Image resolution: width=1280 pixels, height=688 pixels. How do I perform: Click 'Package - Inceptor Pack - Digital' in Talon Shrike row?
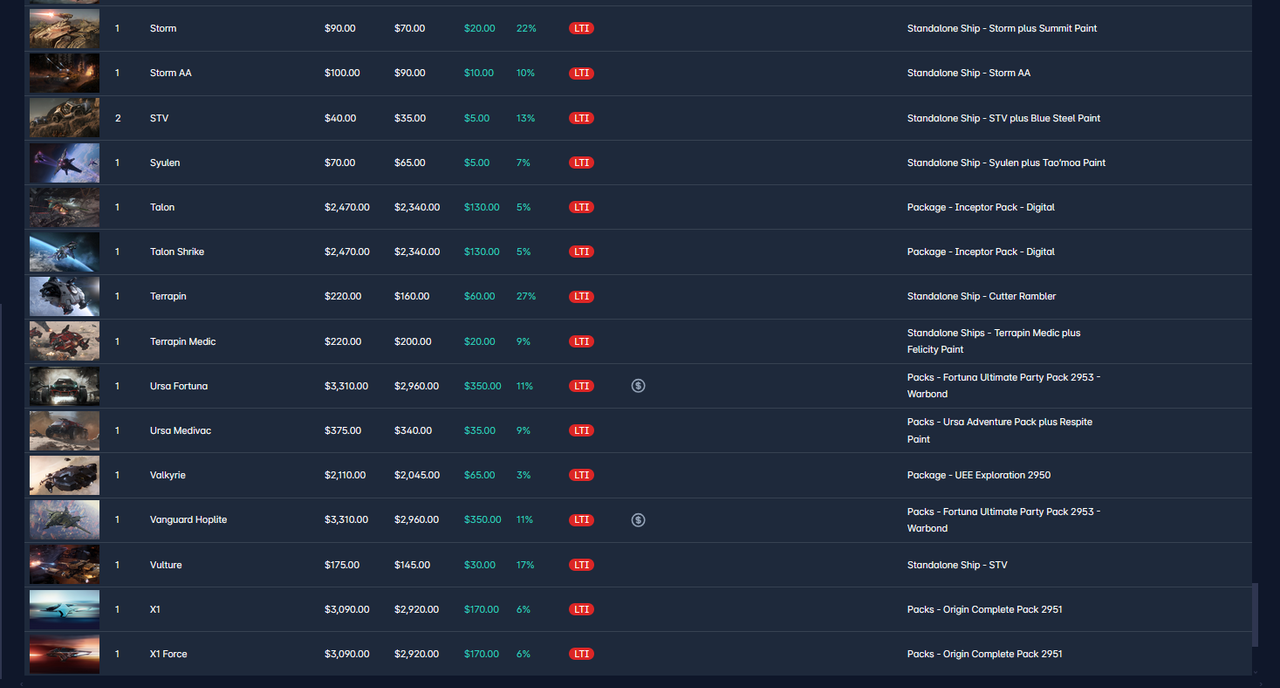click(981, 252)
